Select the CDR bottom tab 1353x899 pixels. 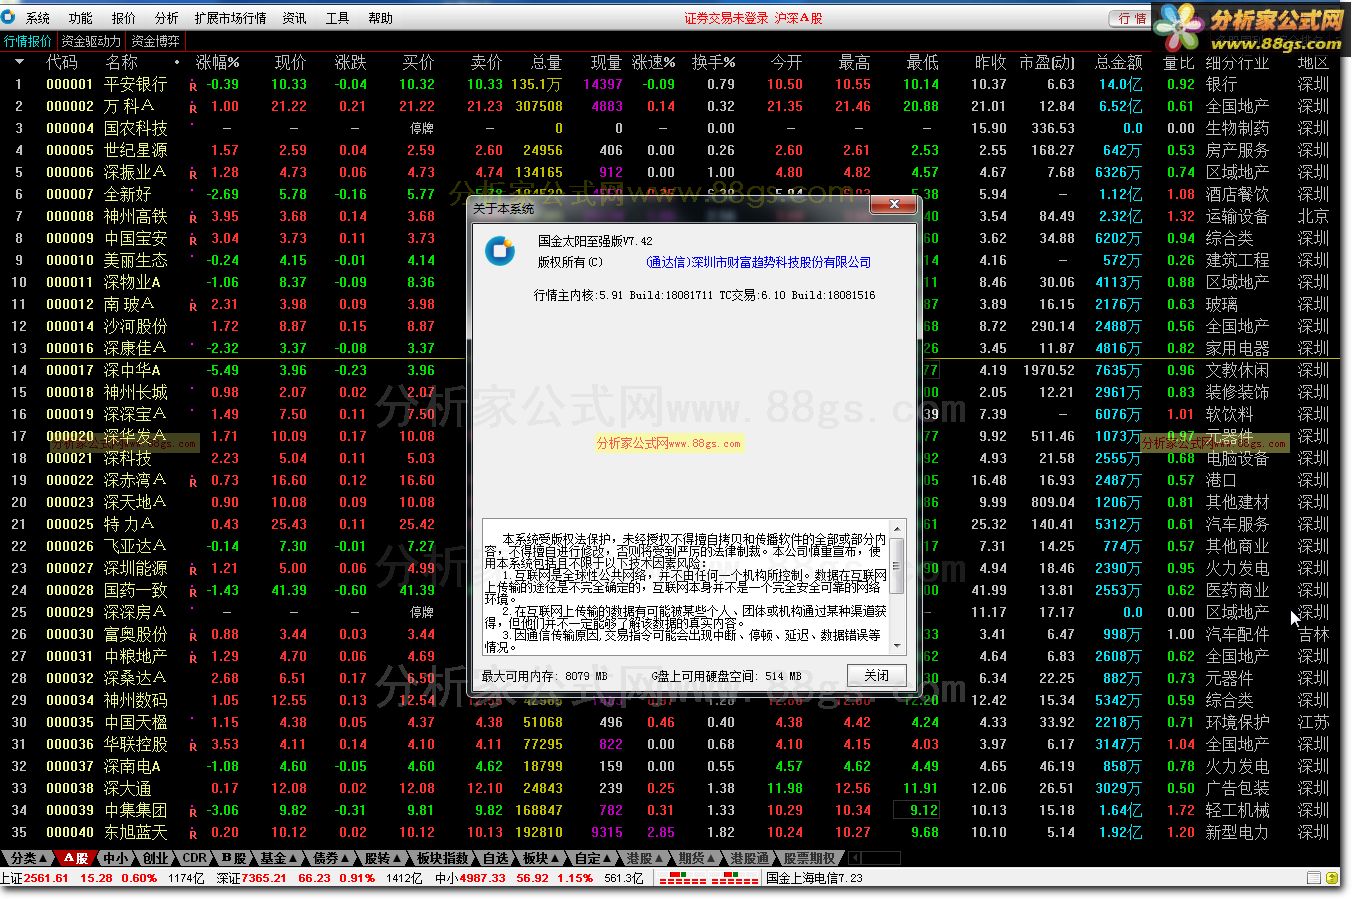point(195,858)
